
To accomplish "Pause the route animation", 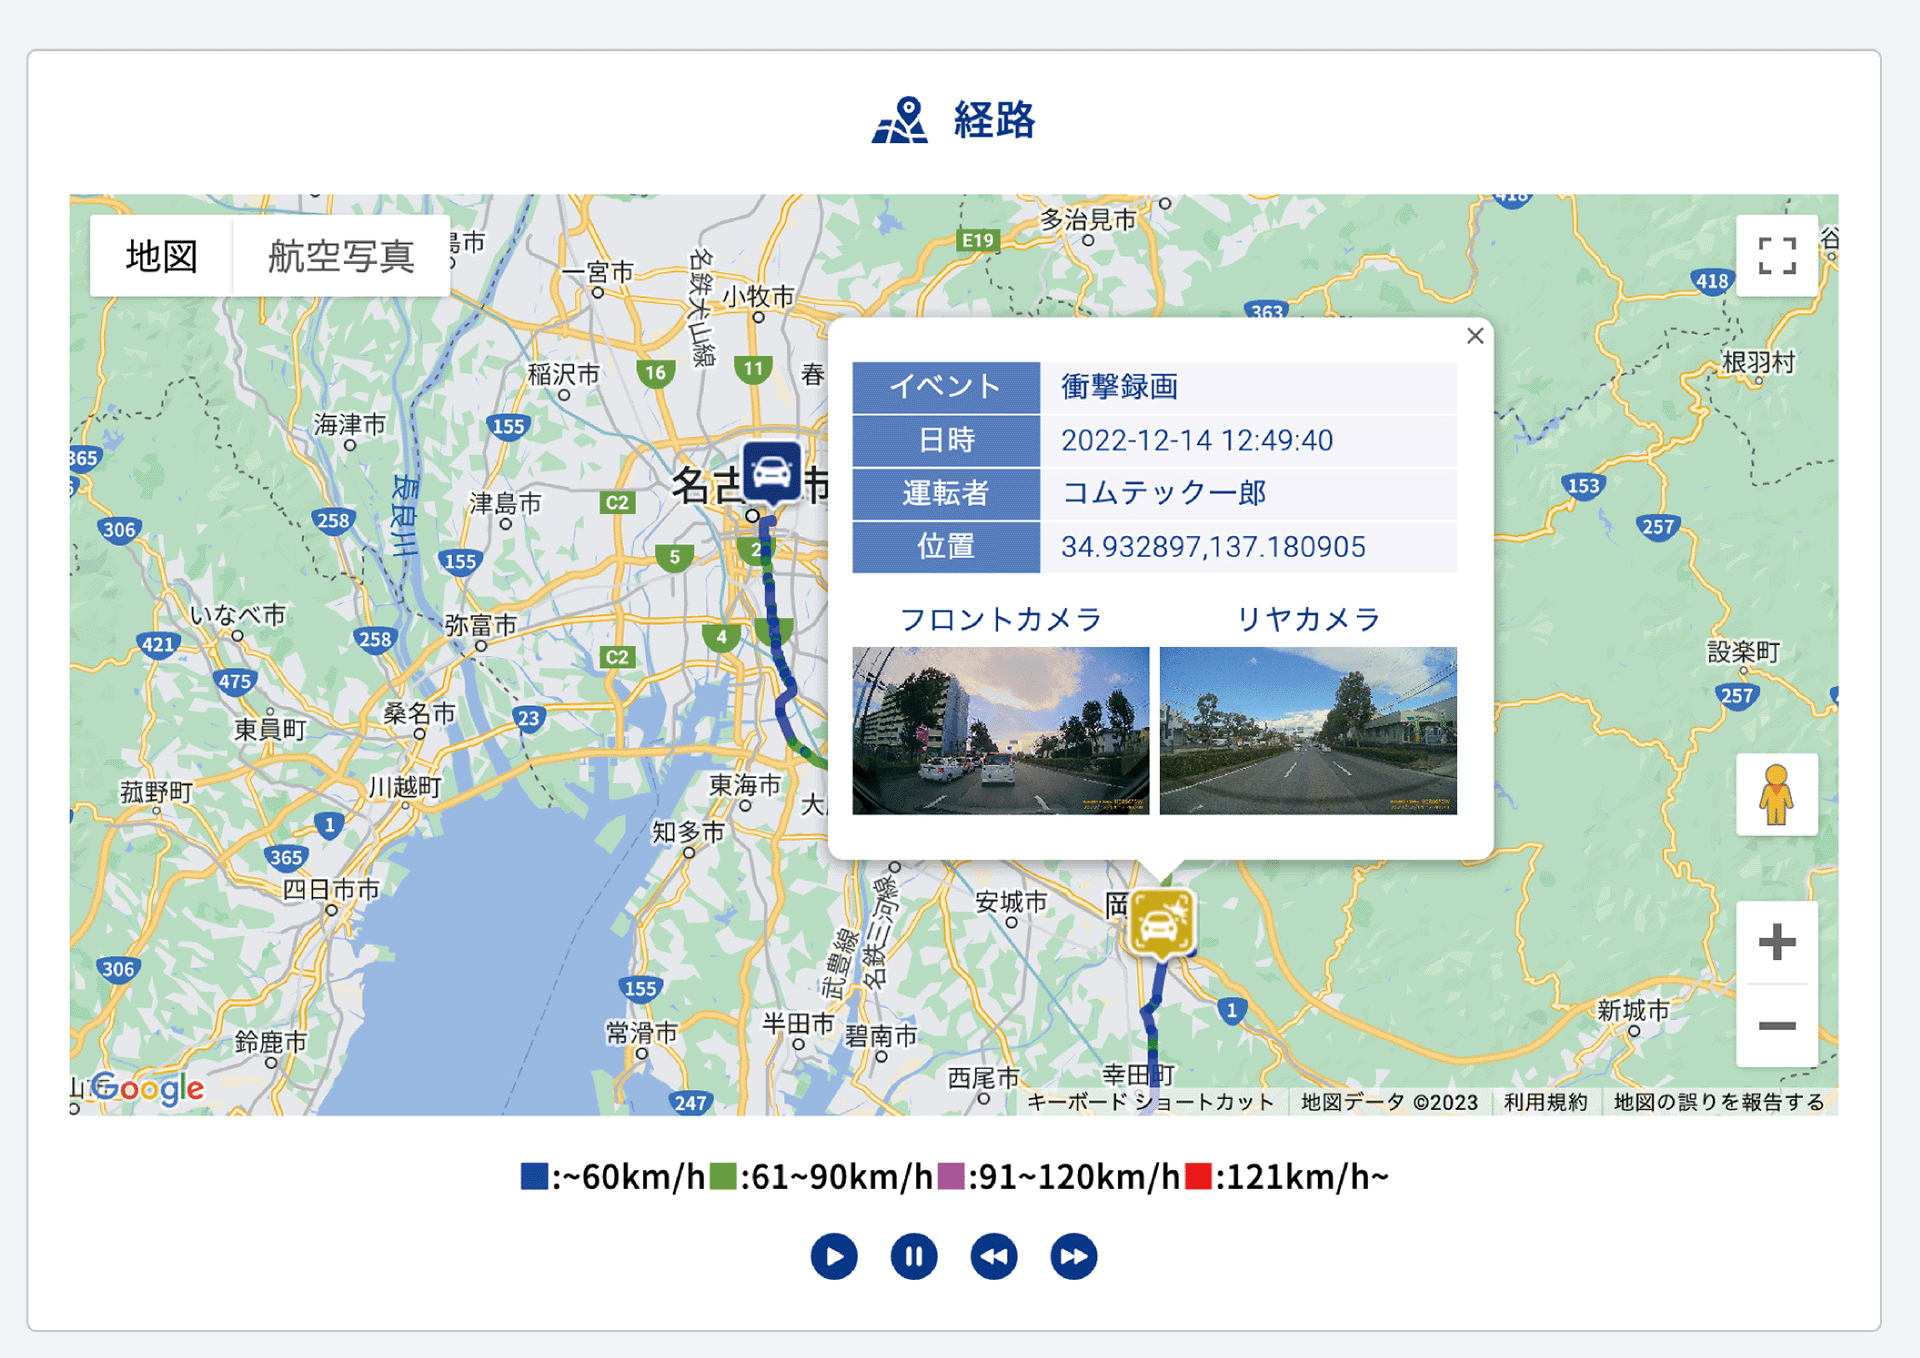I will 914,1256.
